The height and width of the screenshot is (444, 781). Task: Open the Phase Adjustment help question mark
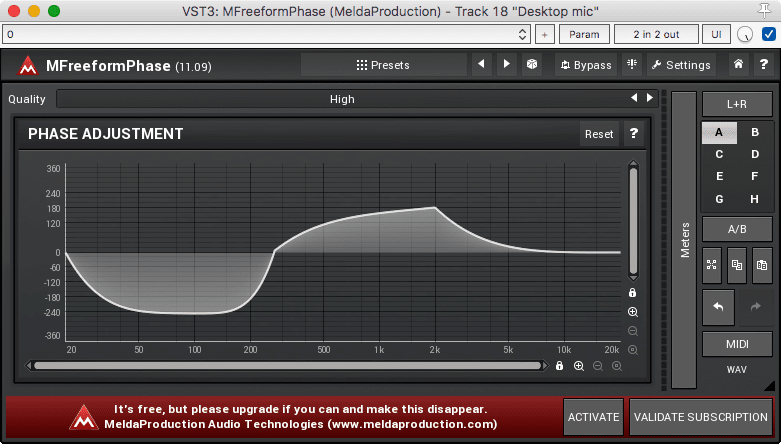tap(633, 134)
